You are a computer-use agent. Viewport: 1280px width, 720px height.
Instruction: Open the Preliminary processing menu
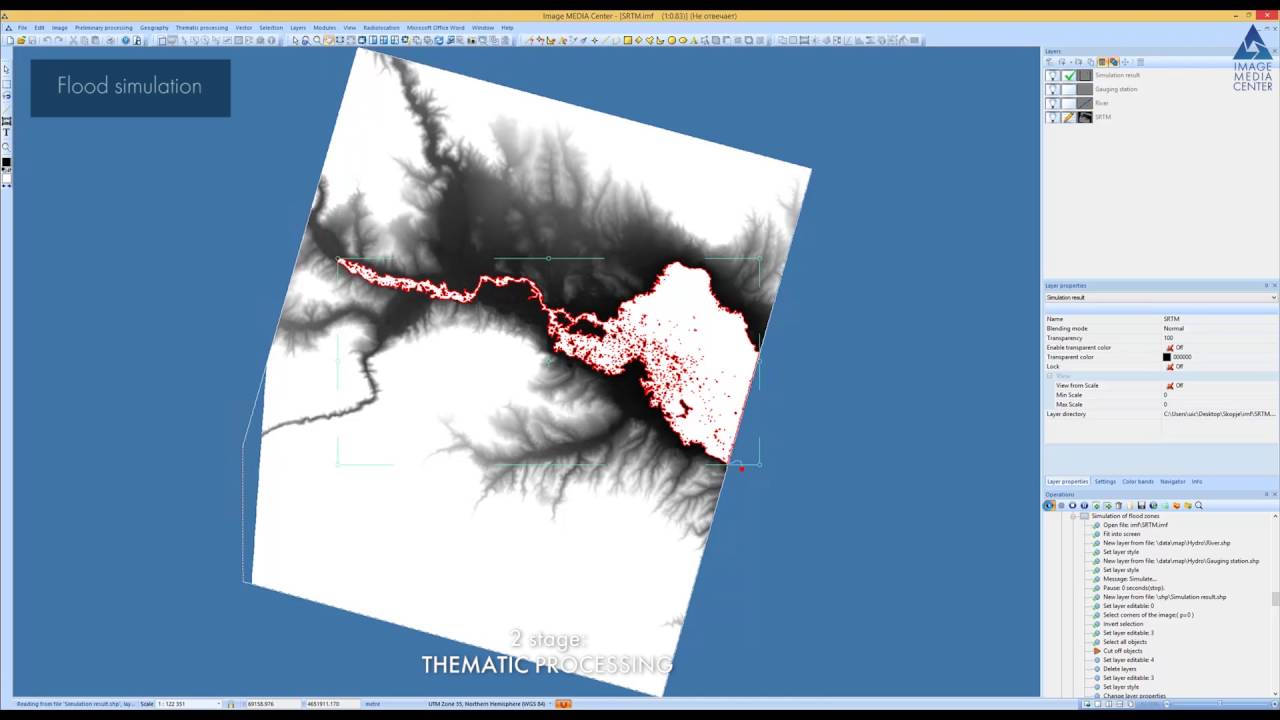pos(103,27)
